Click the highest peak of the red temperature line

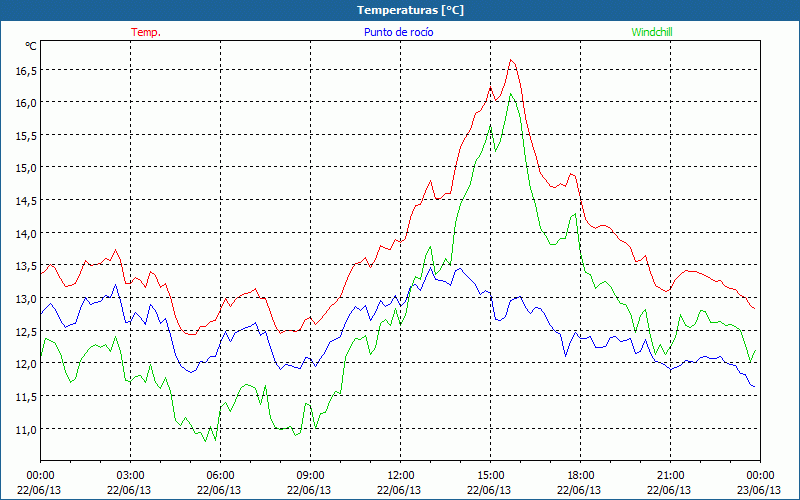click(511, 60)
